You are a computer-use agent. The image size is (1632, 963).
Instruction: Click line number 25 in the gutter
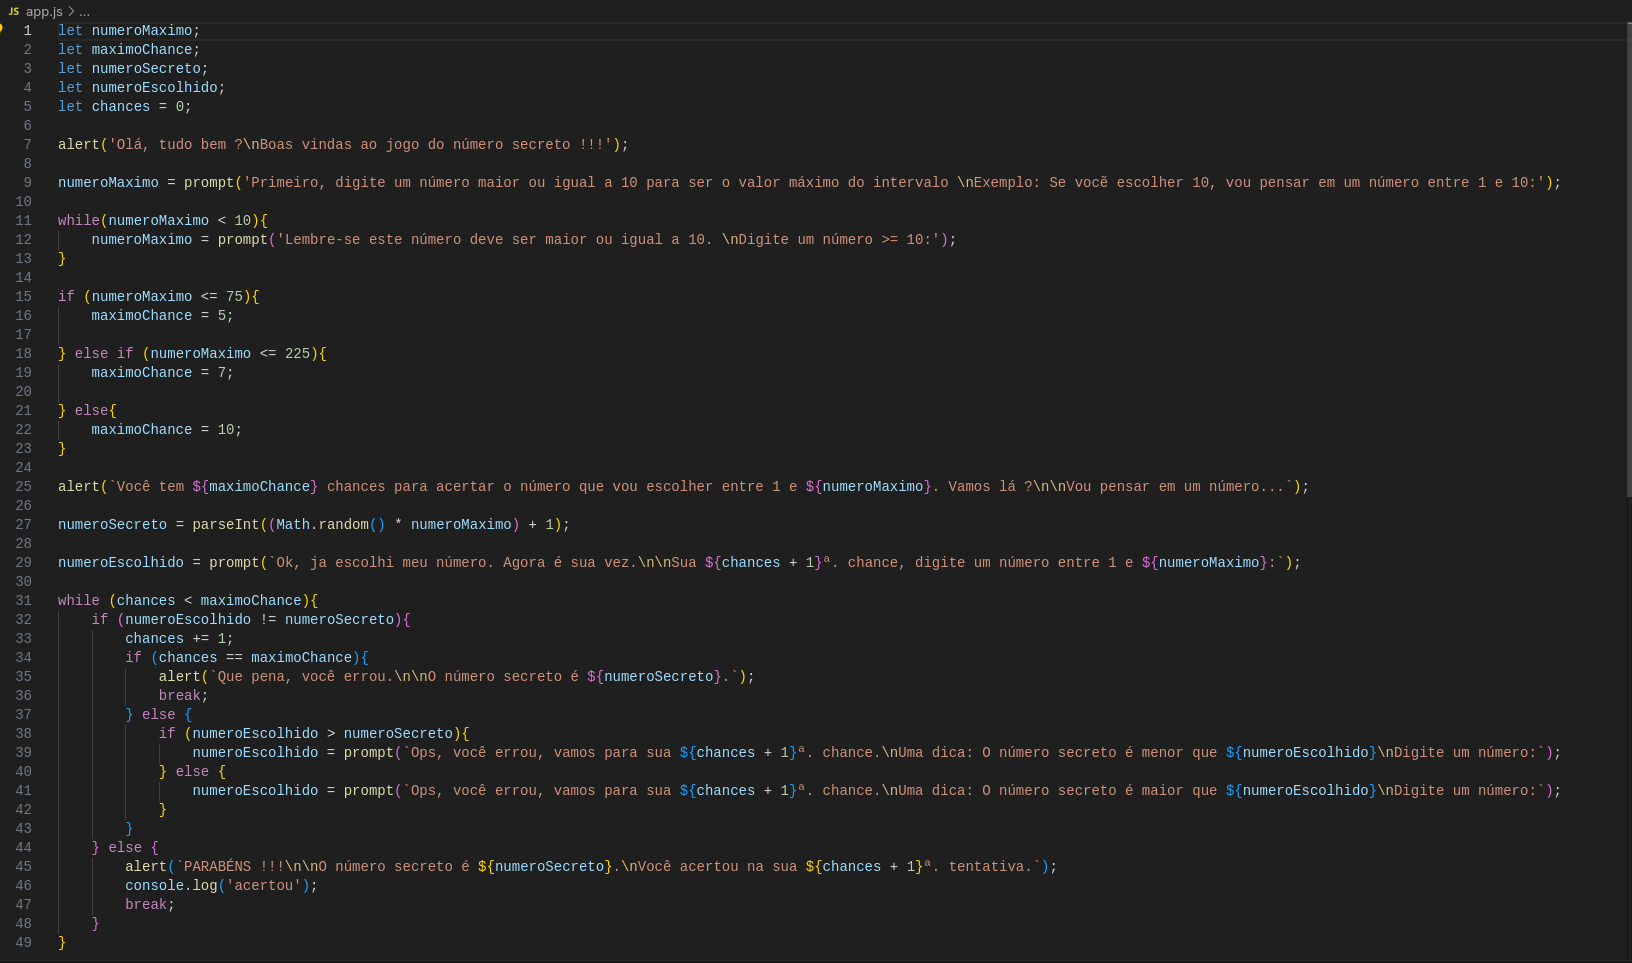pos(23,487)
